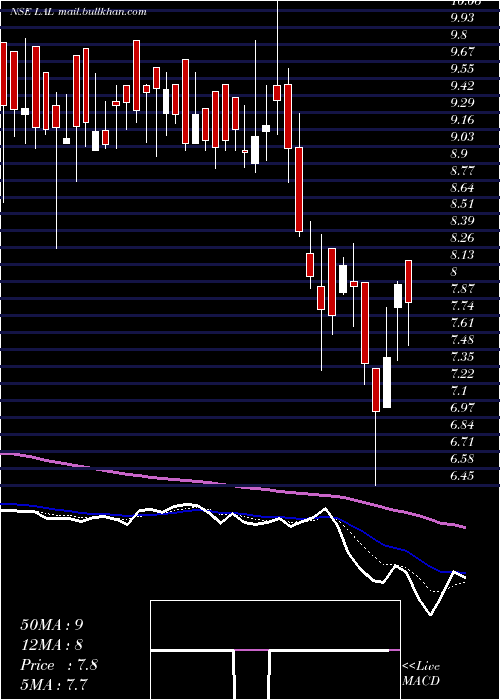The height and width of the screenshot is (700, 500).
Task: Click the 7.87 price axis label
Action: [x=462, y=289]
